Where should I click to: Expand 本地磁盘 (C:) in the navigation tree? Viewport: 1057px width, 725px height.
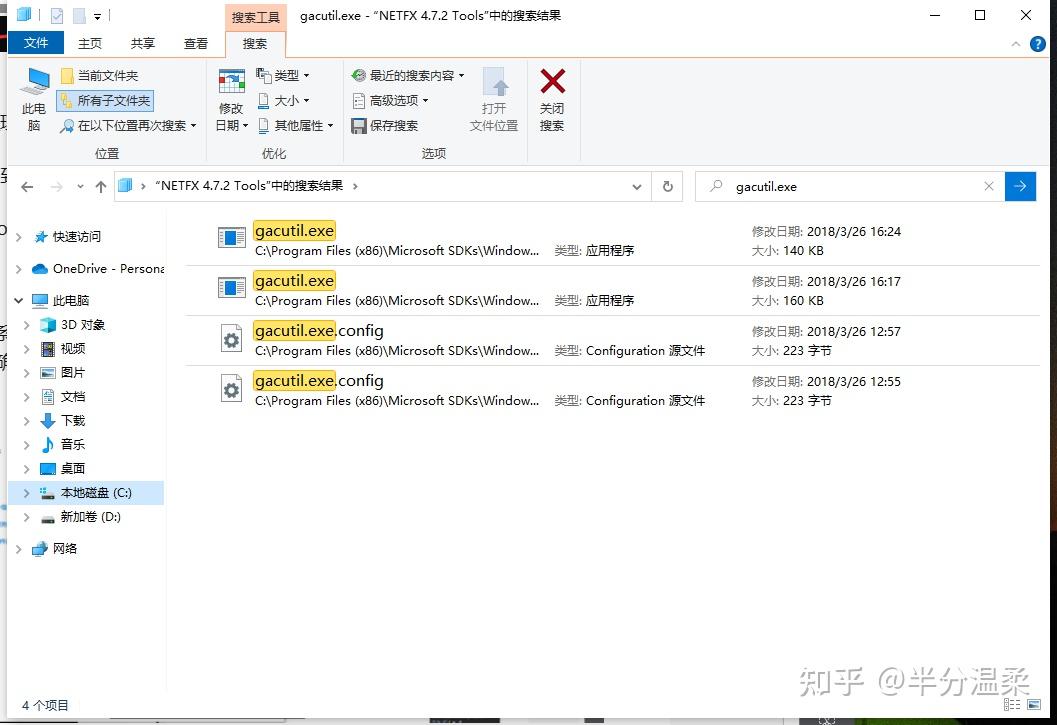coord(24,492)
